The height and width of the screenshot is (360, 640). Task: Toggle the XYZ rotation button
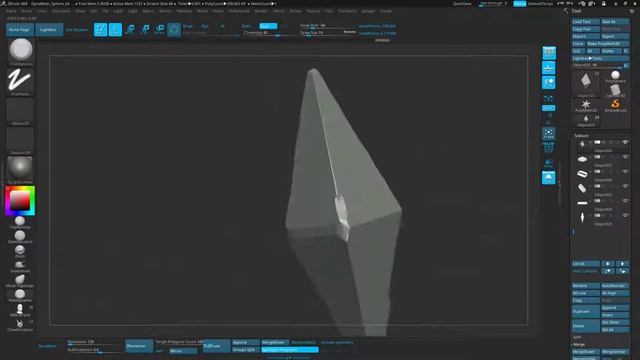549,108
